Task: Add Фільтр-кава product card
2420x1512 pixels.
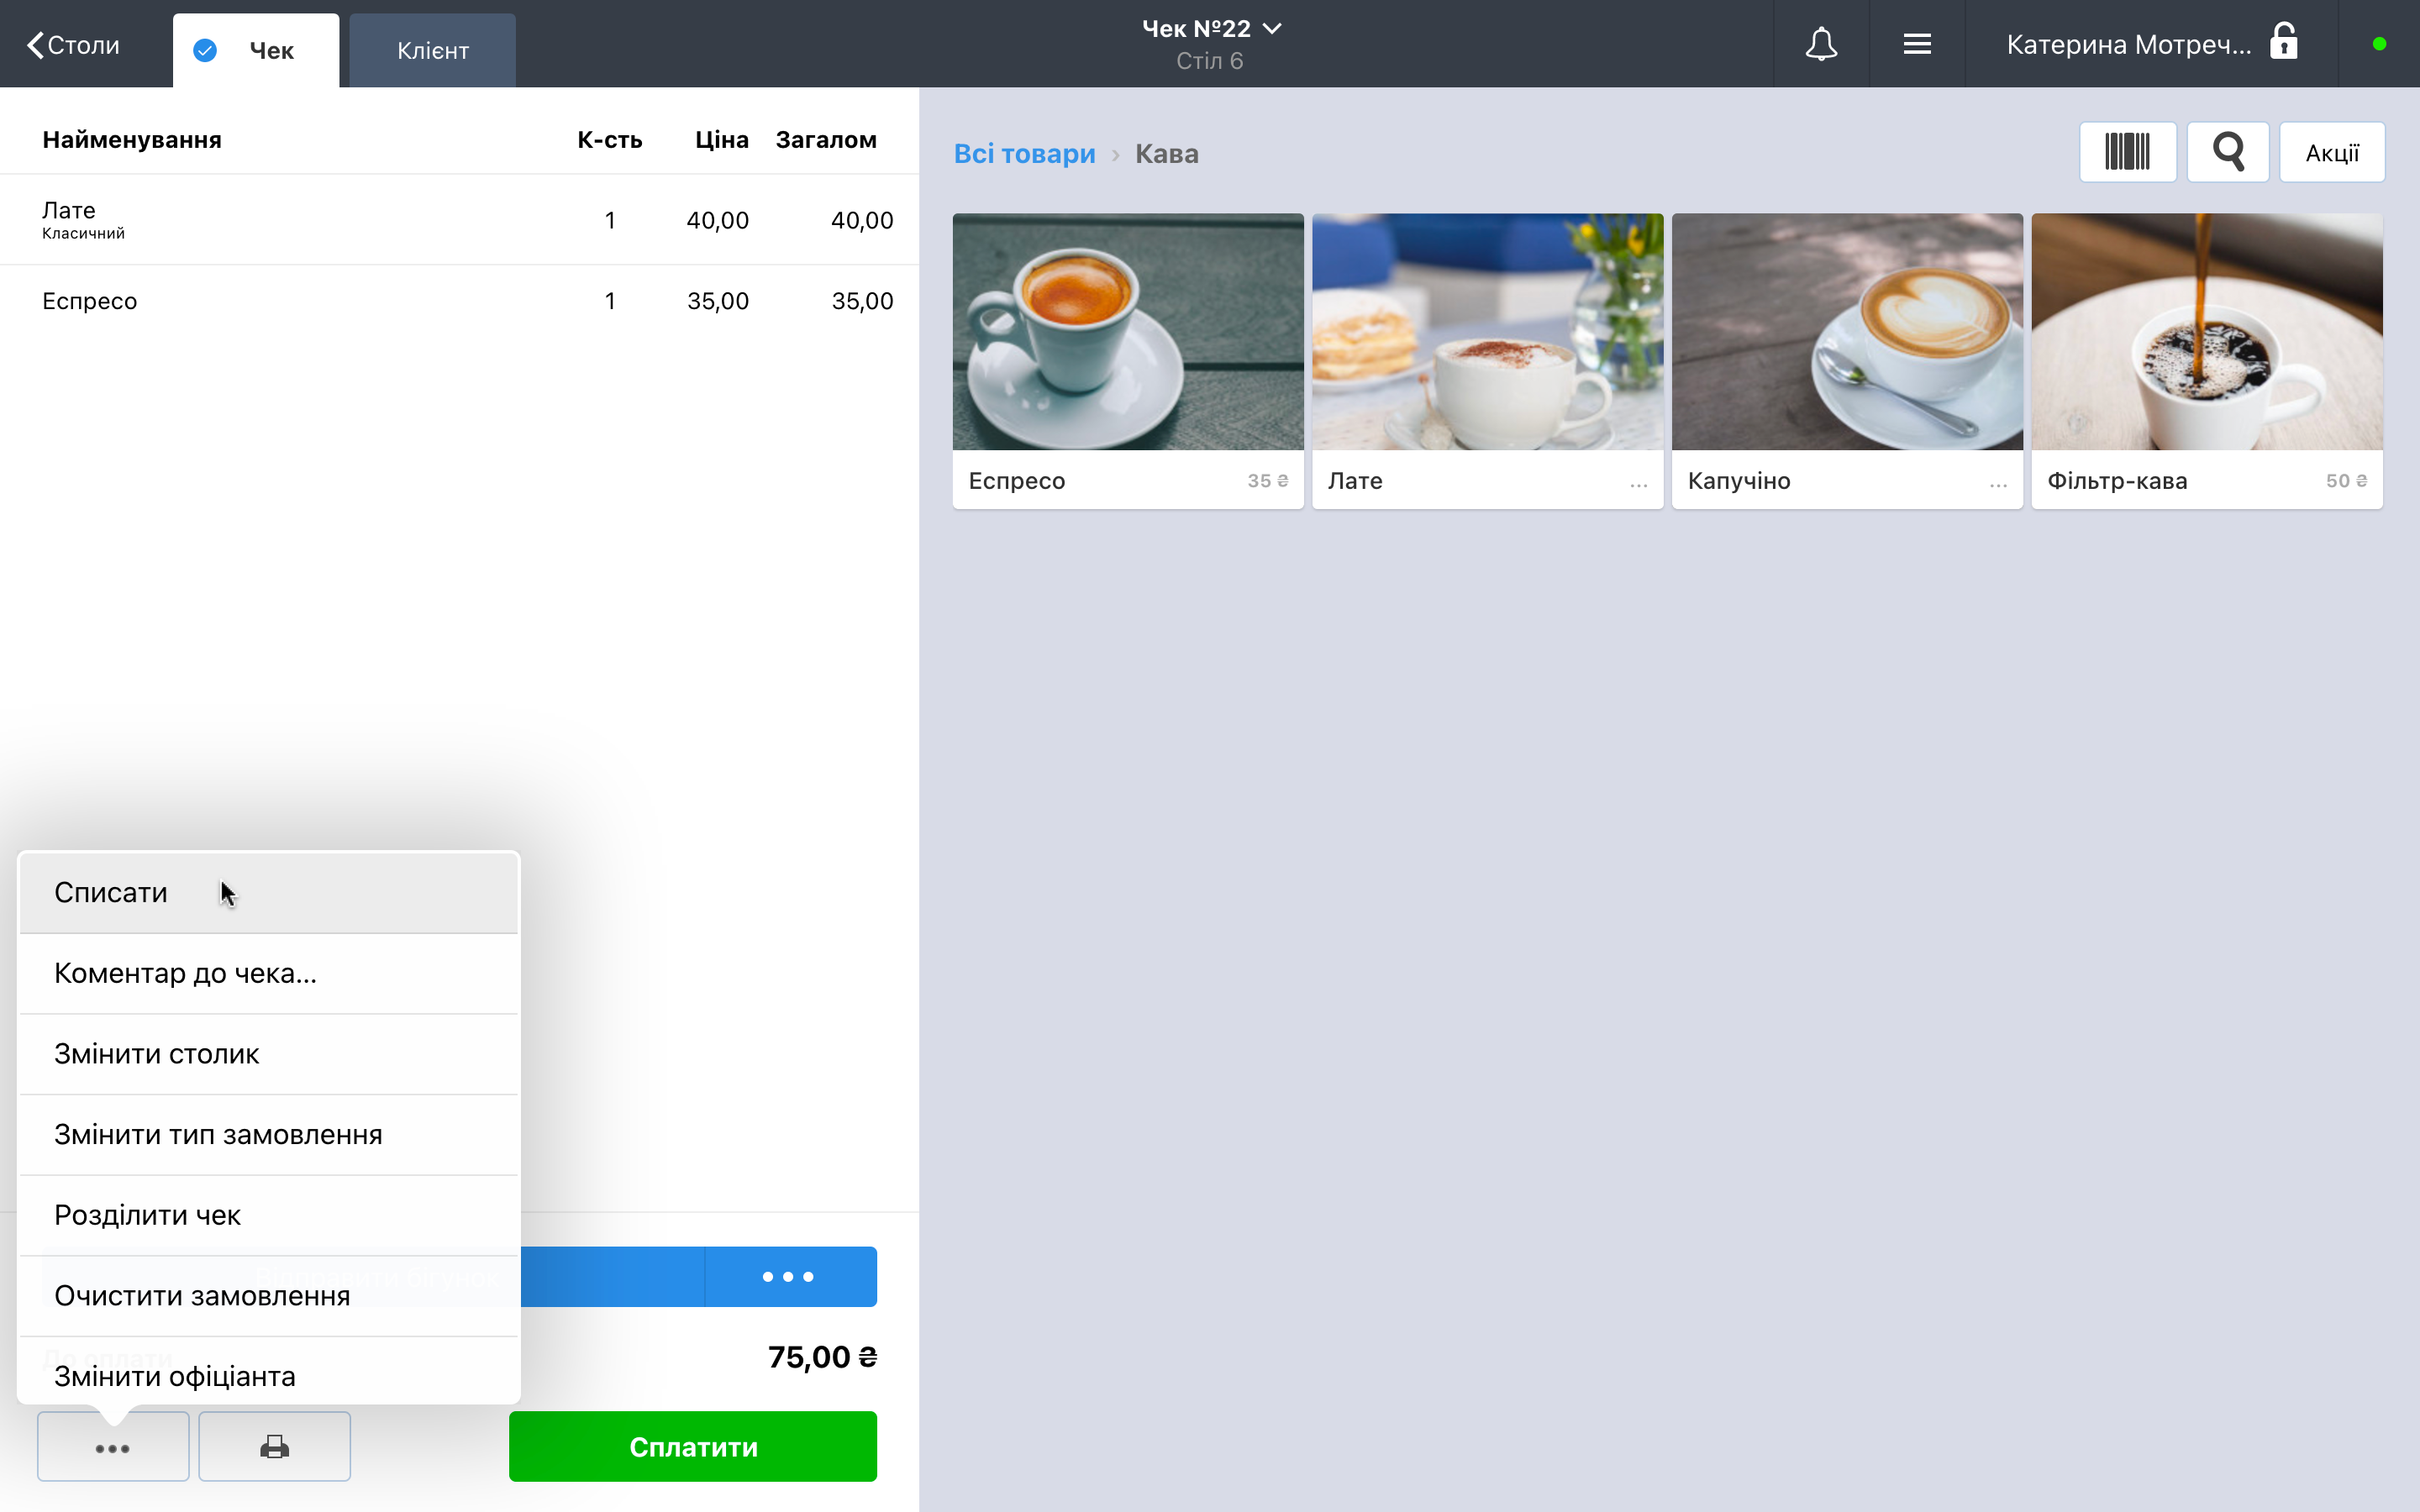Action: click(2207, 361)
